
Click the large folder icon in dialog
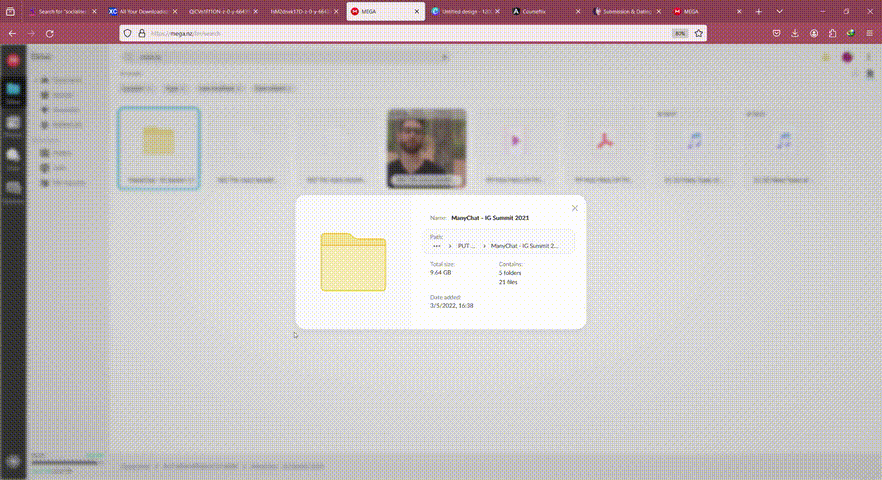click(x=353, y=262)
